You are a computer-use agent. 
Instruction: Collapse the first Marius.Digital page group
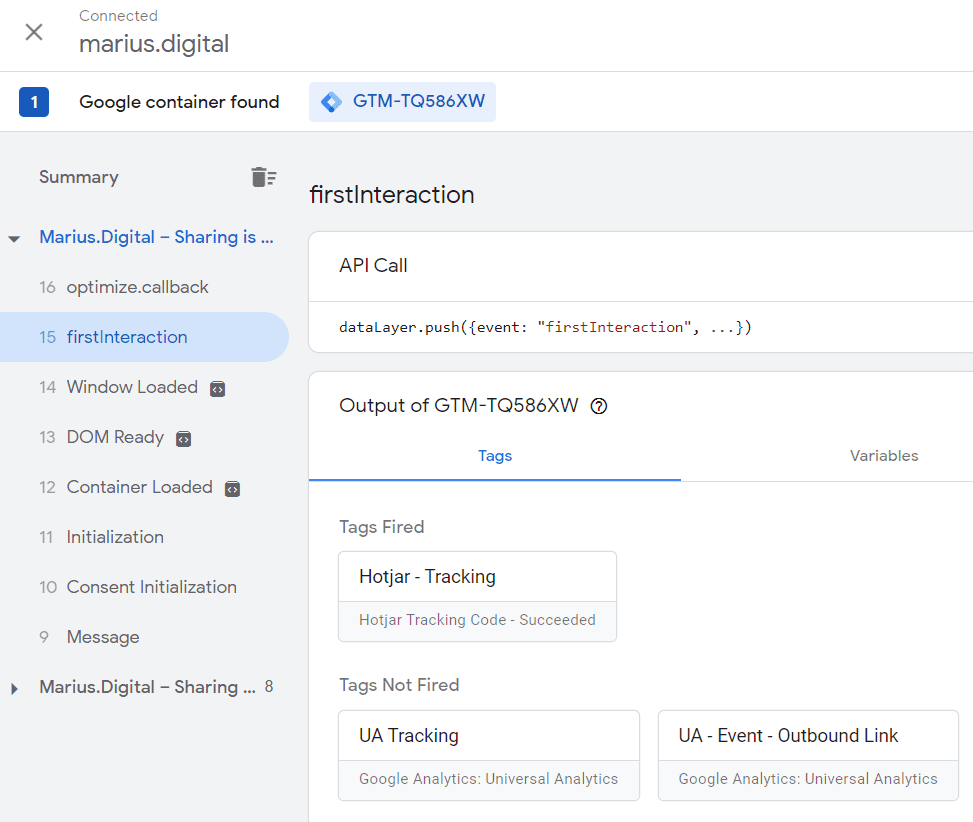point(14,238)
